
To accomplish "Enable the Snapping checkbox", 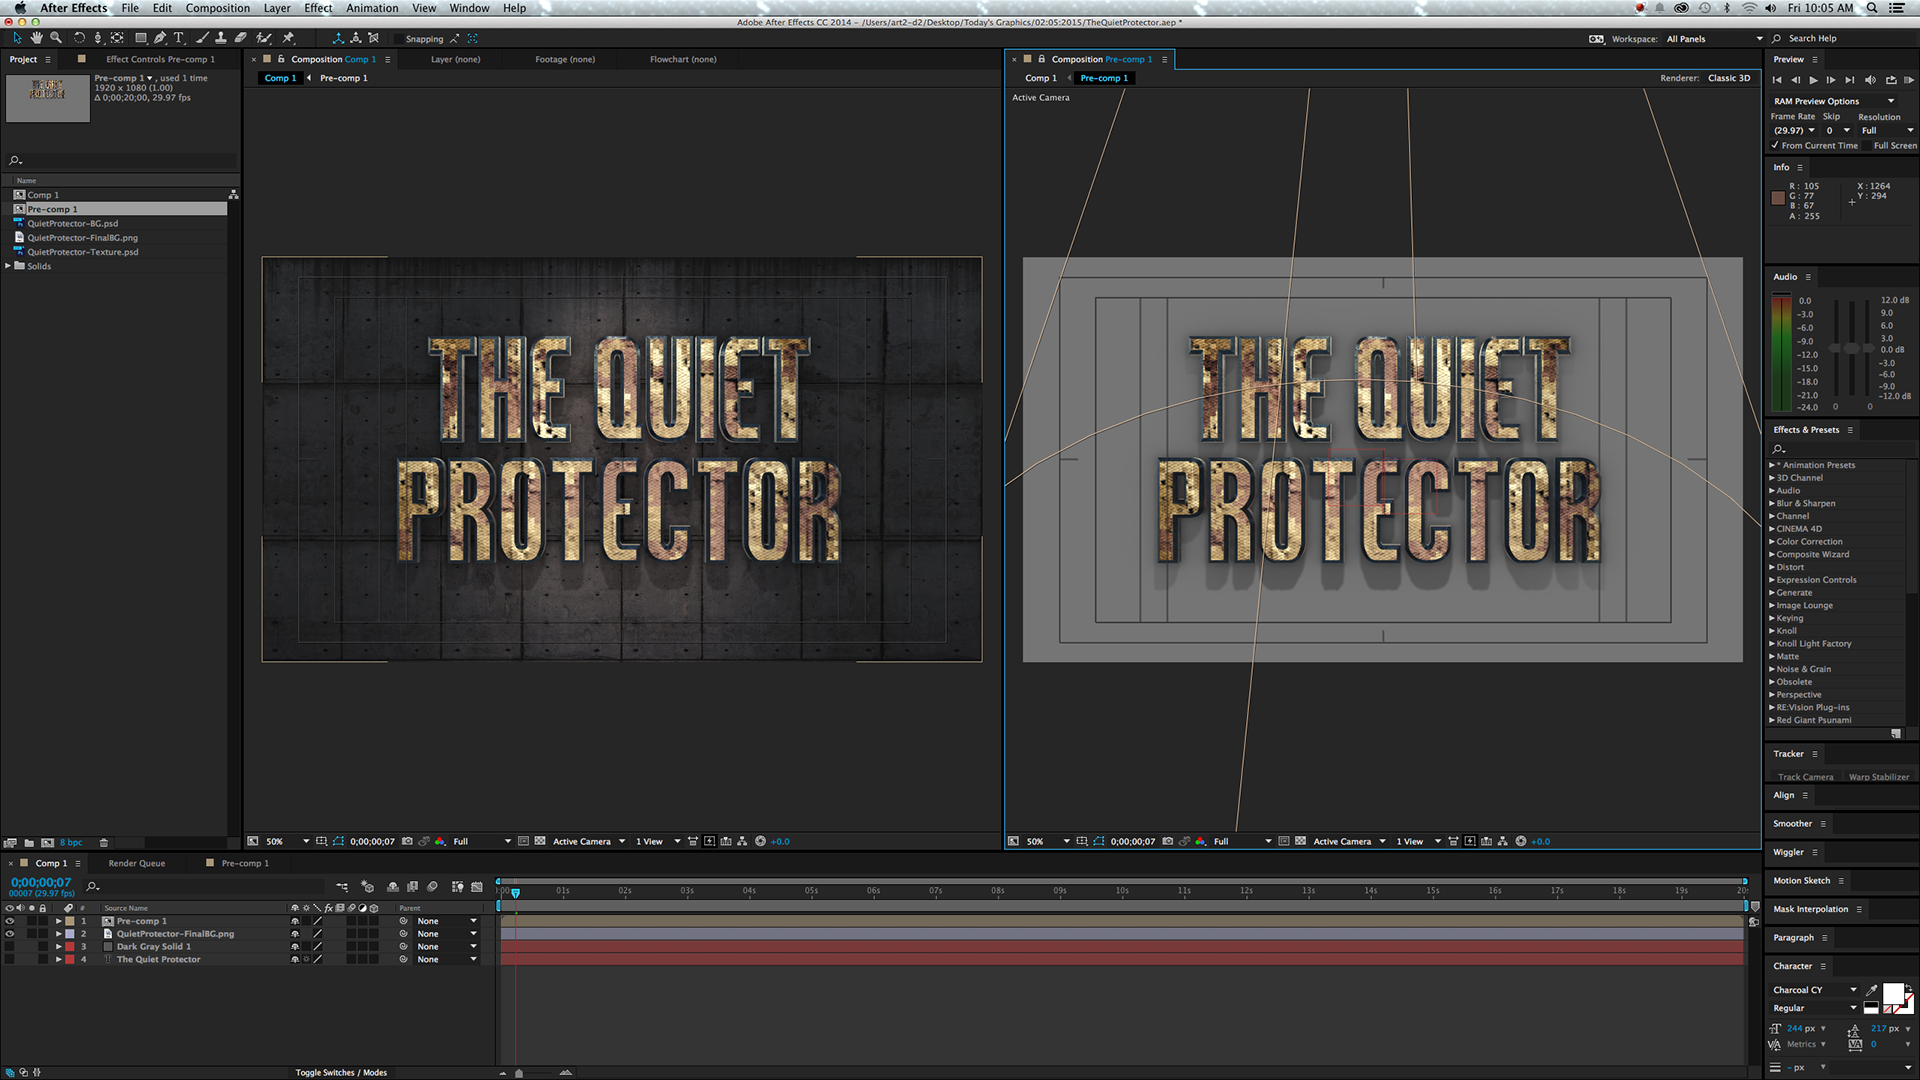I will [398, 39].
